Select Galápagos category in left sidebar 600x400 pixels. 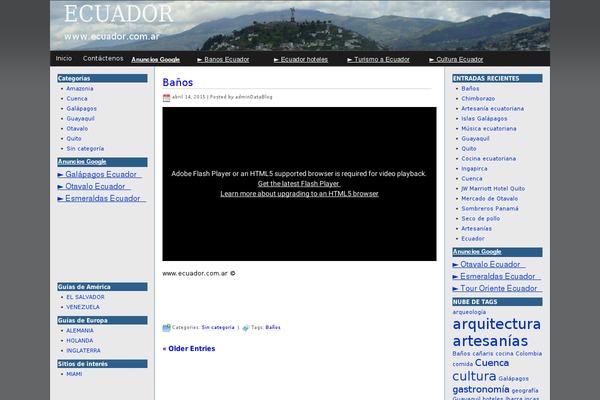82,109
